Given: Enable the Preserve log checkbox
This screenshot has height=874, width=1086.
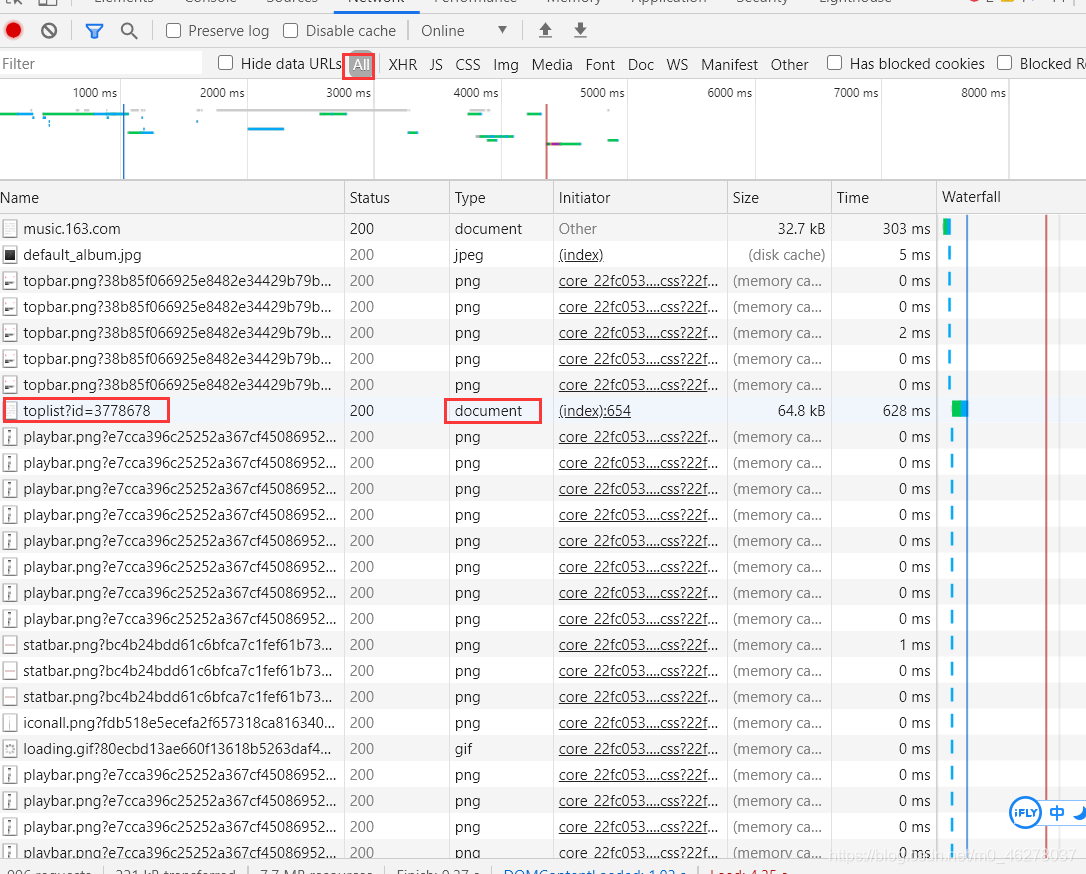Looking at the screenshot, I should pos(174,30).
